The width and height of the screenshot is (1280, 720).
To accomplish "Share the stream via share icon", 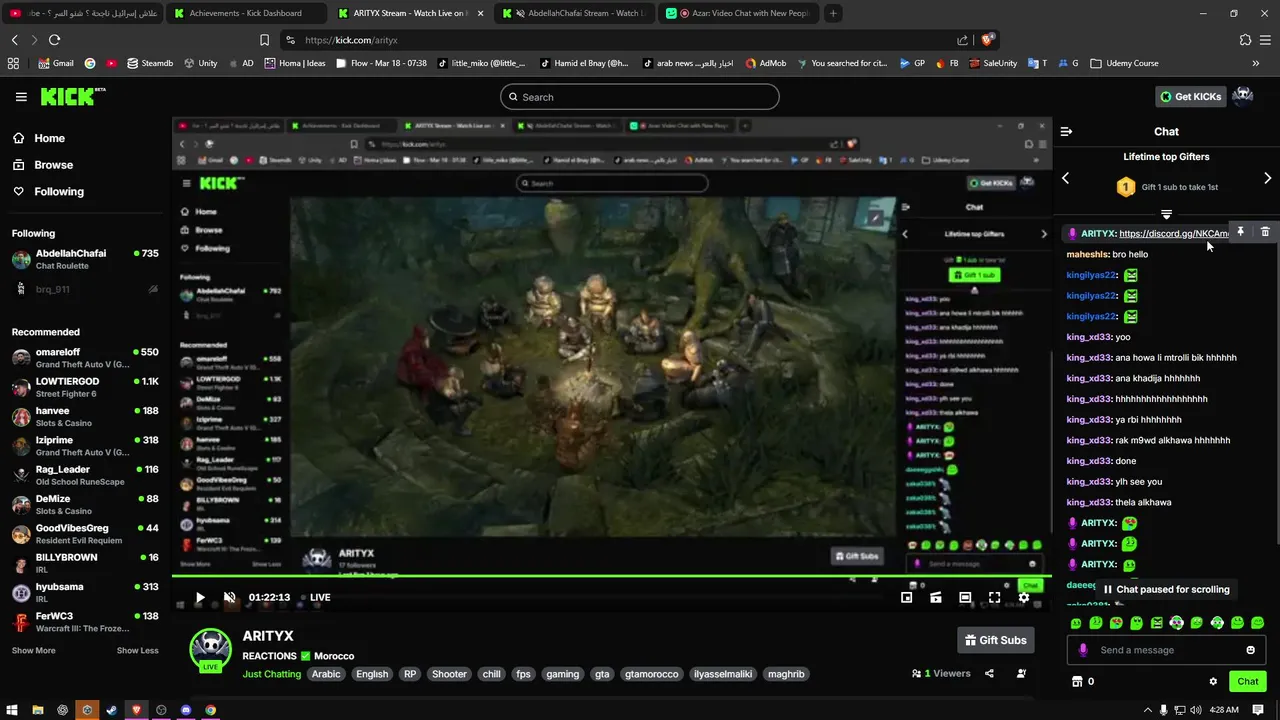I will [989, 674].
